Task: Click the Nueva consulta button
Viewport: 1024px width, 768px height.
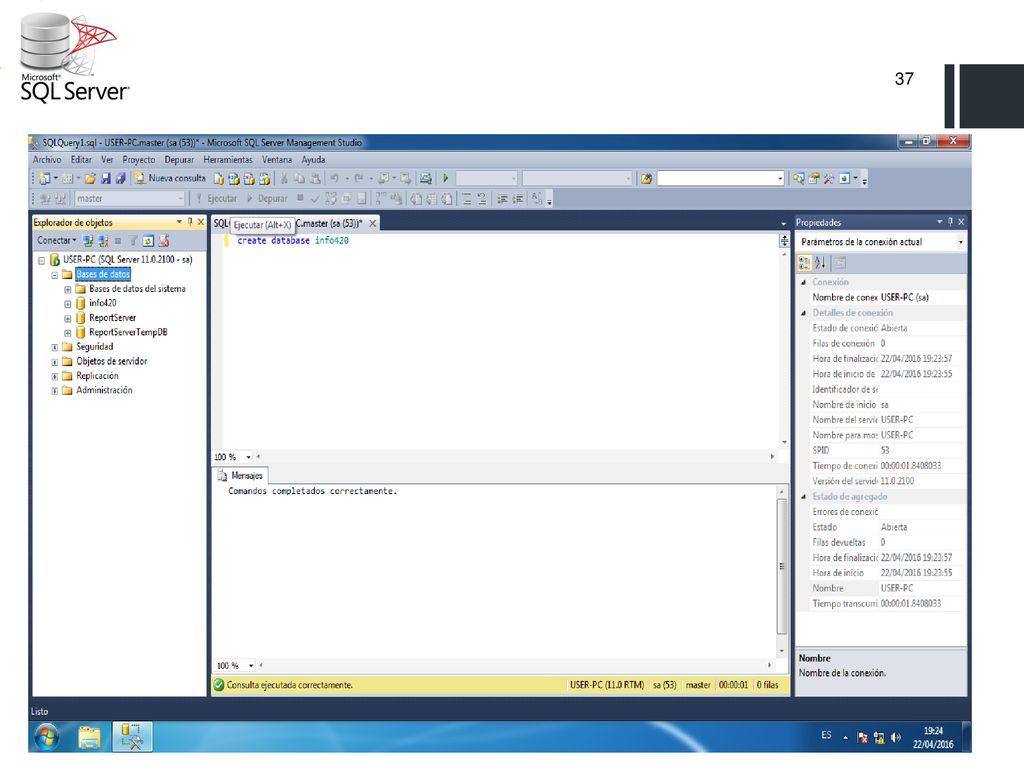Action: pos(170,178)
